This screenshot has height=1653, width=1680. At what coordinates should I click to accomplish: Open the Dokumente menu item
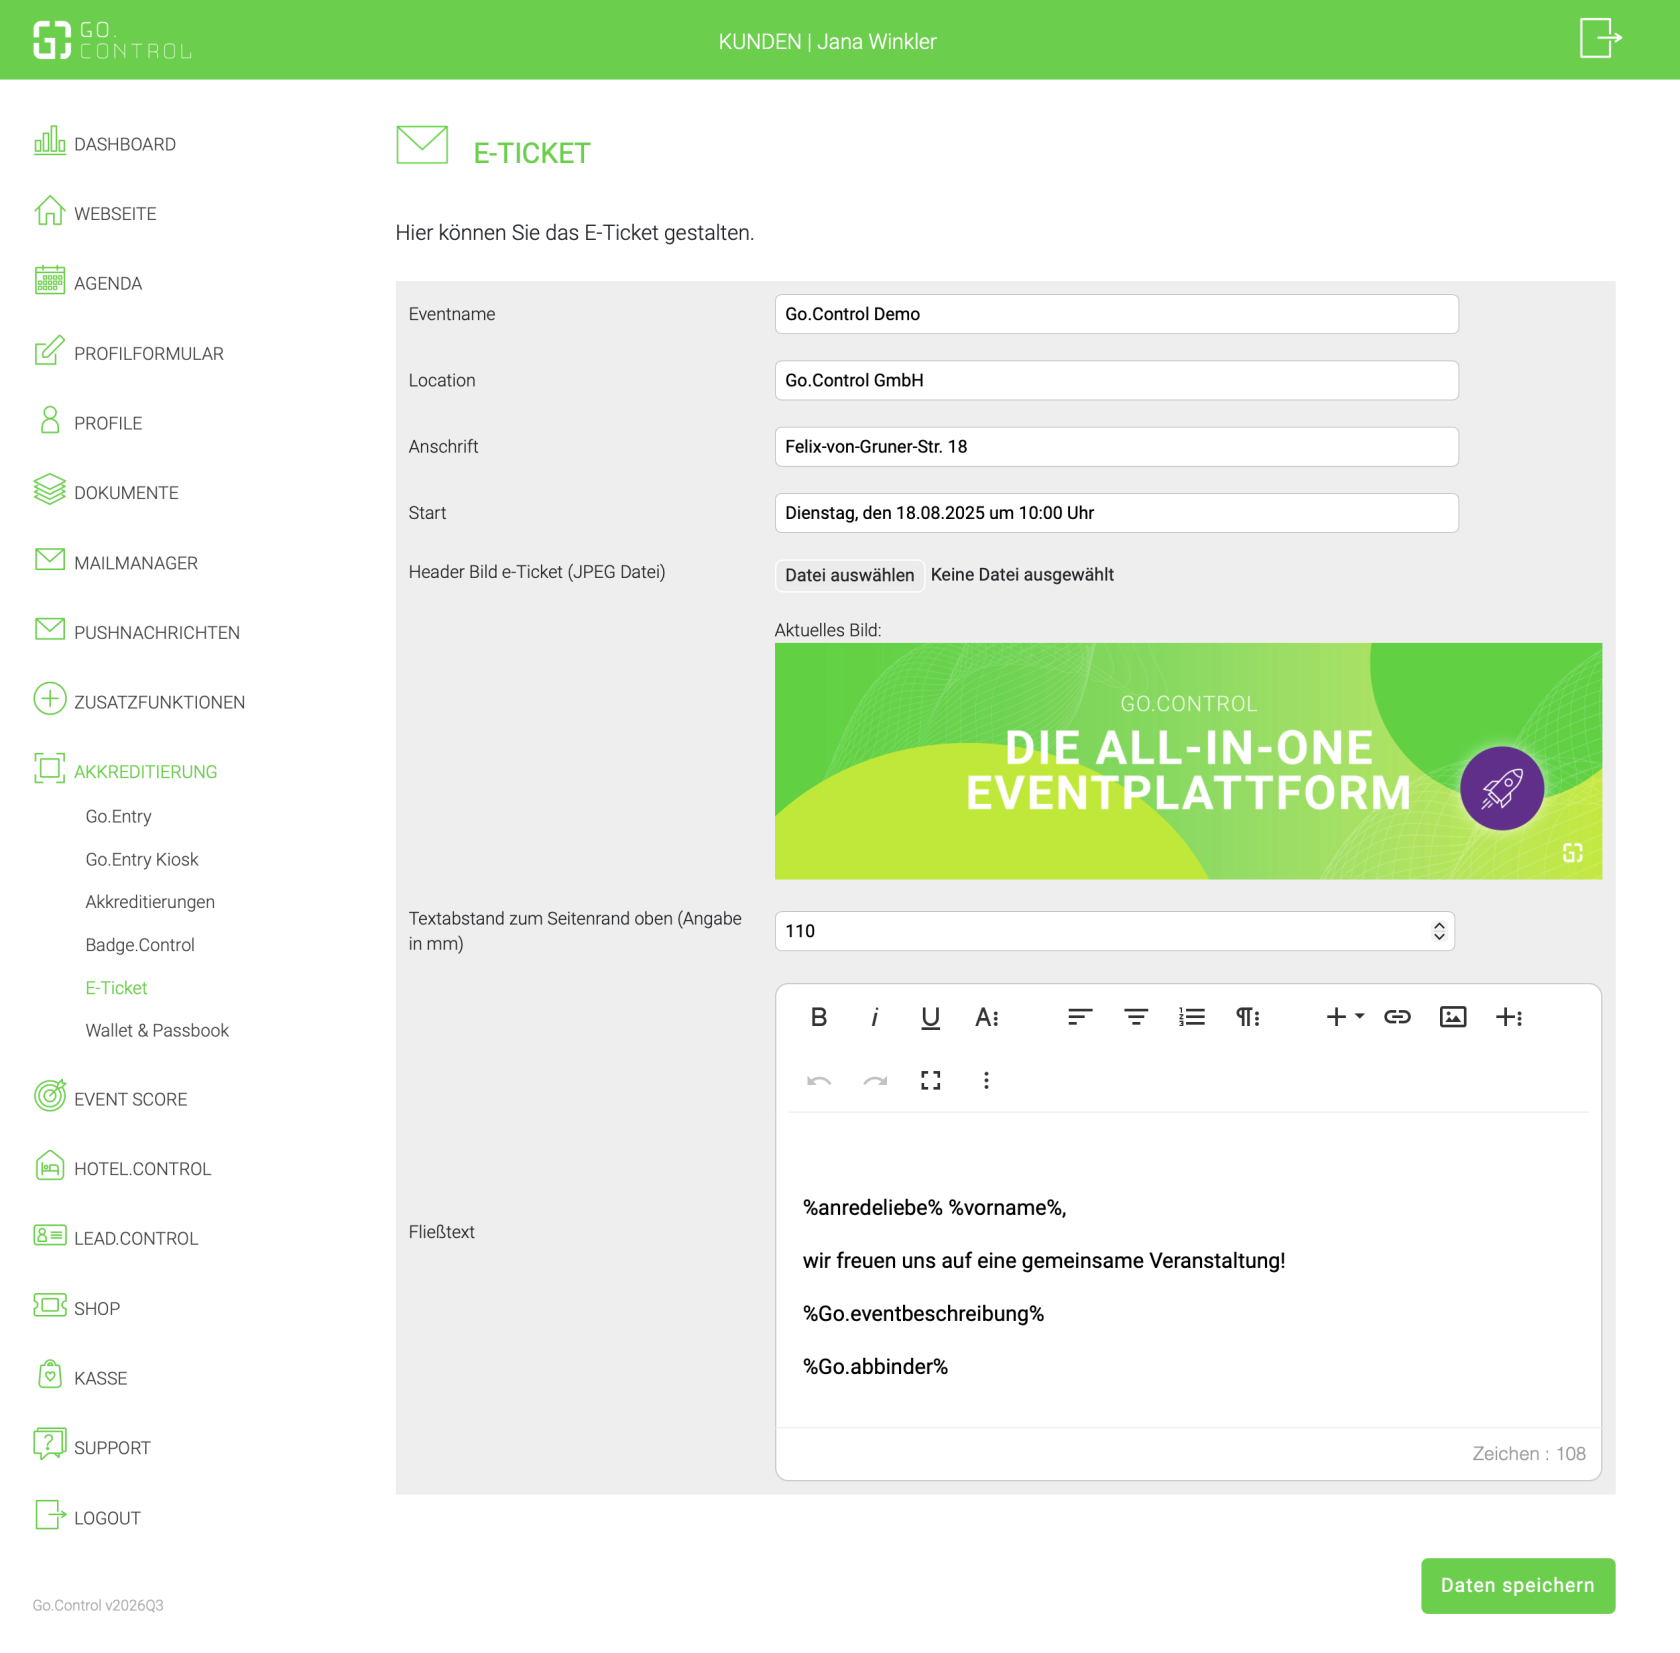126,493
